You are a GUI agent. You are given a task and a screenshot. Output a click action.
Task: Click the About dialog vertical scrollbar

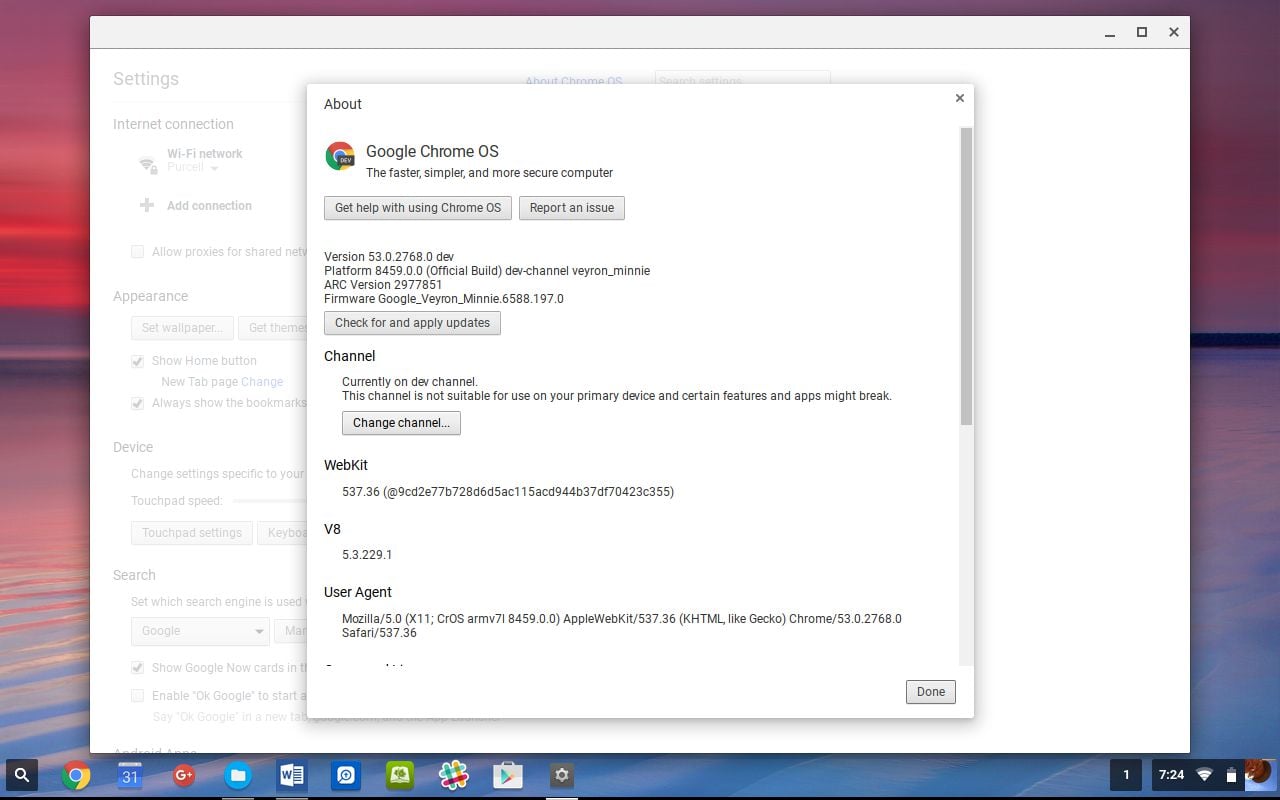(966, 277)
